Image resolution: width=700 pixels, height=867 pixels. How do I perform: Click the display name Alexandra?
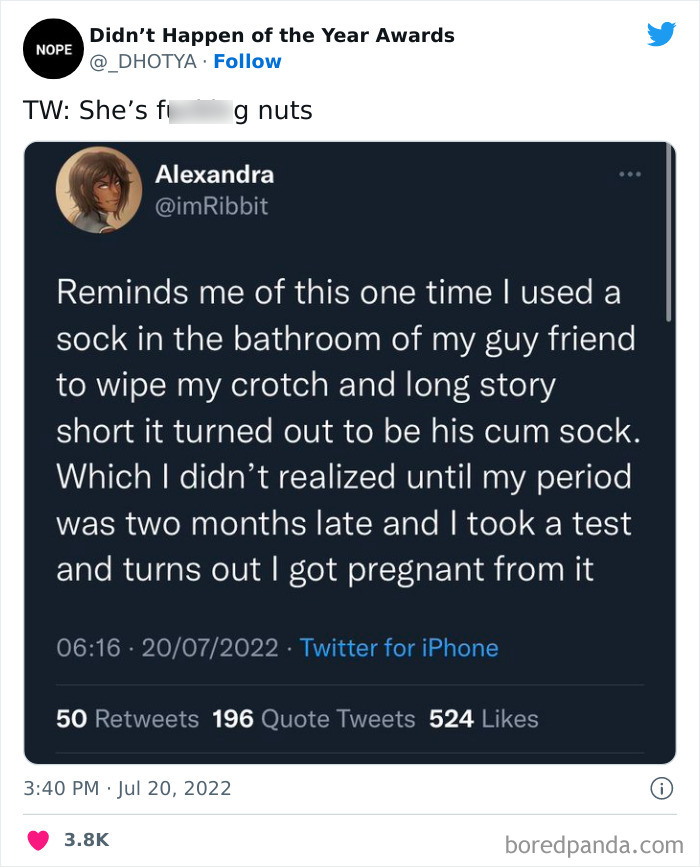[214, 174]
